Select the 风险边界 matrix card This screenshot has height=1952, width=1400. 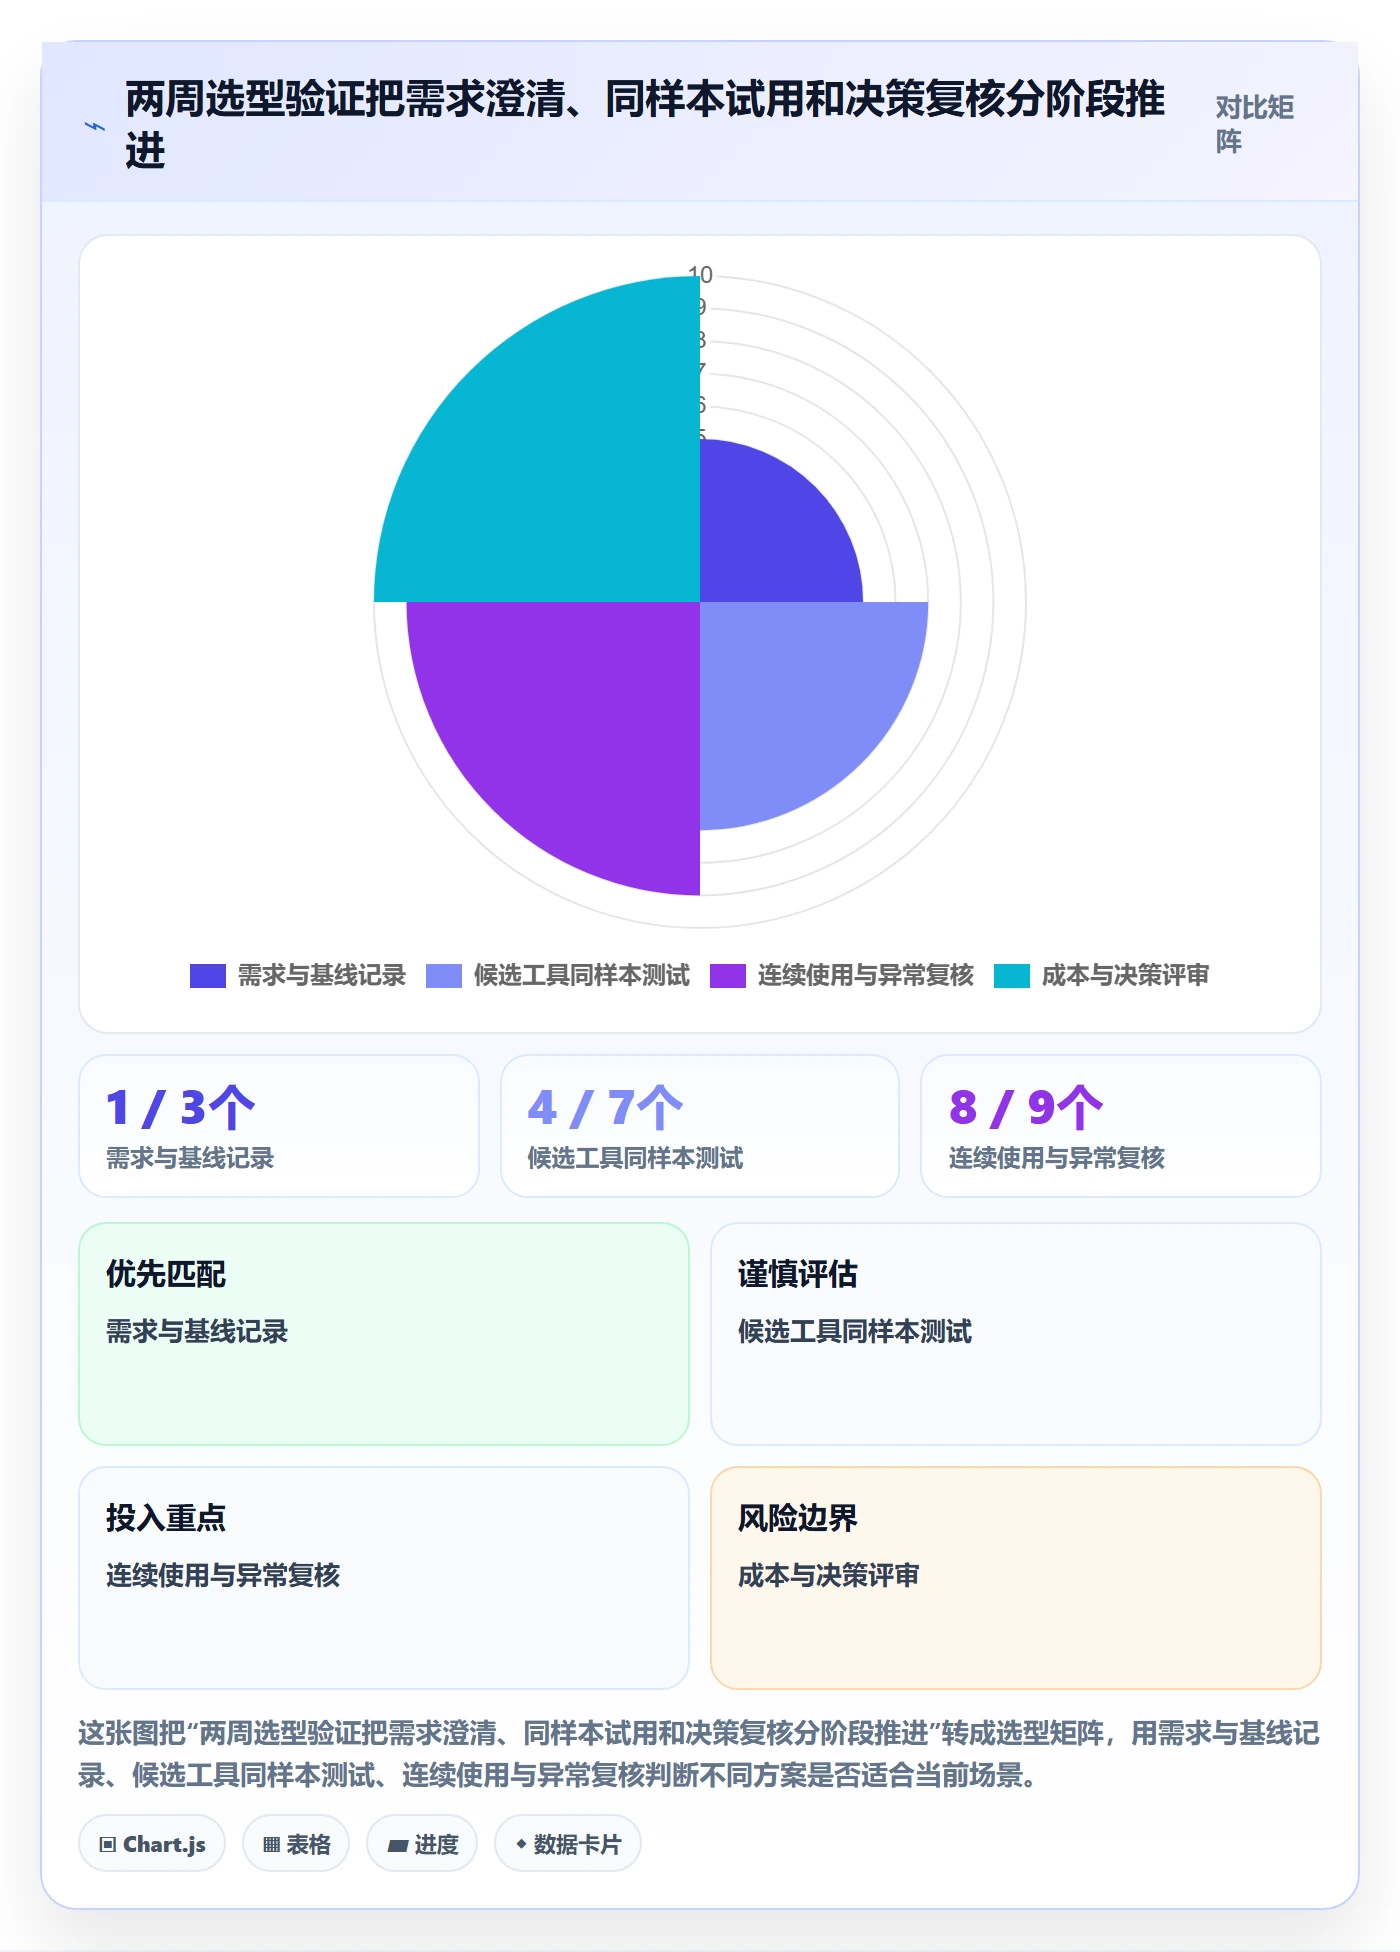pos(1016,1578)
